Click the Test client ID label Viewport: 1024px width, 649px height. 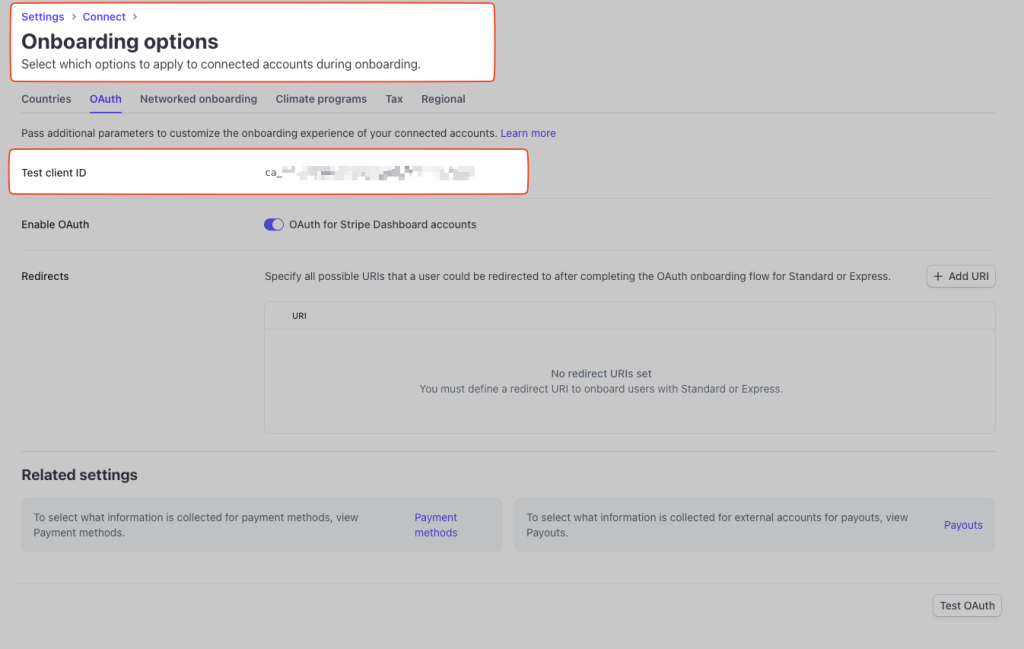coord(54,173)
